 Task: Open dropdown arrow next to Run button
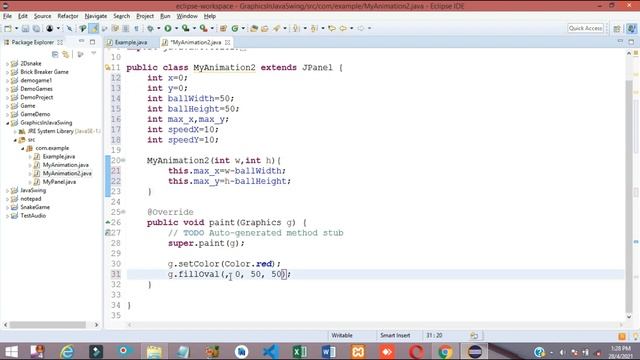click(176, 28)
